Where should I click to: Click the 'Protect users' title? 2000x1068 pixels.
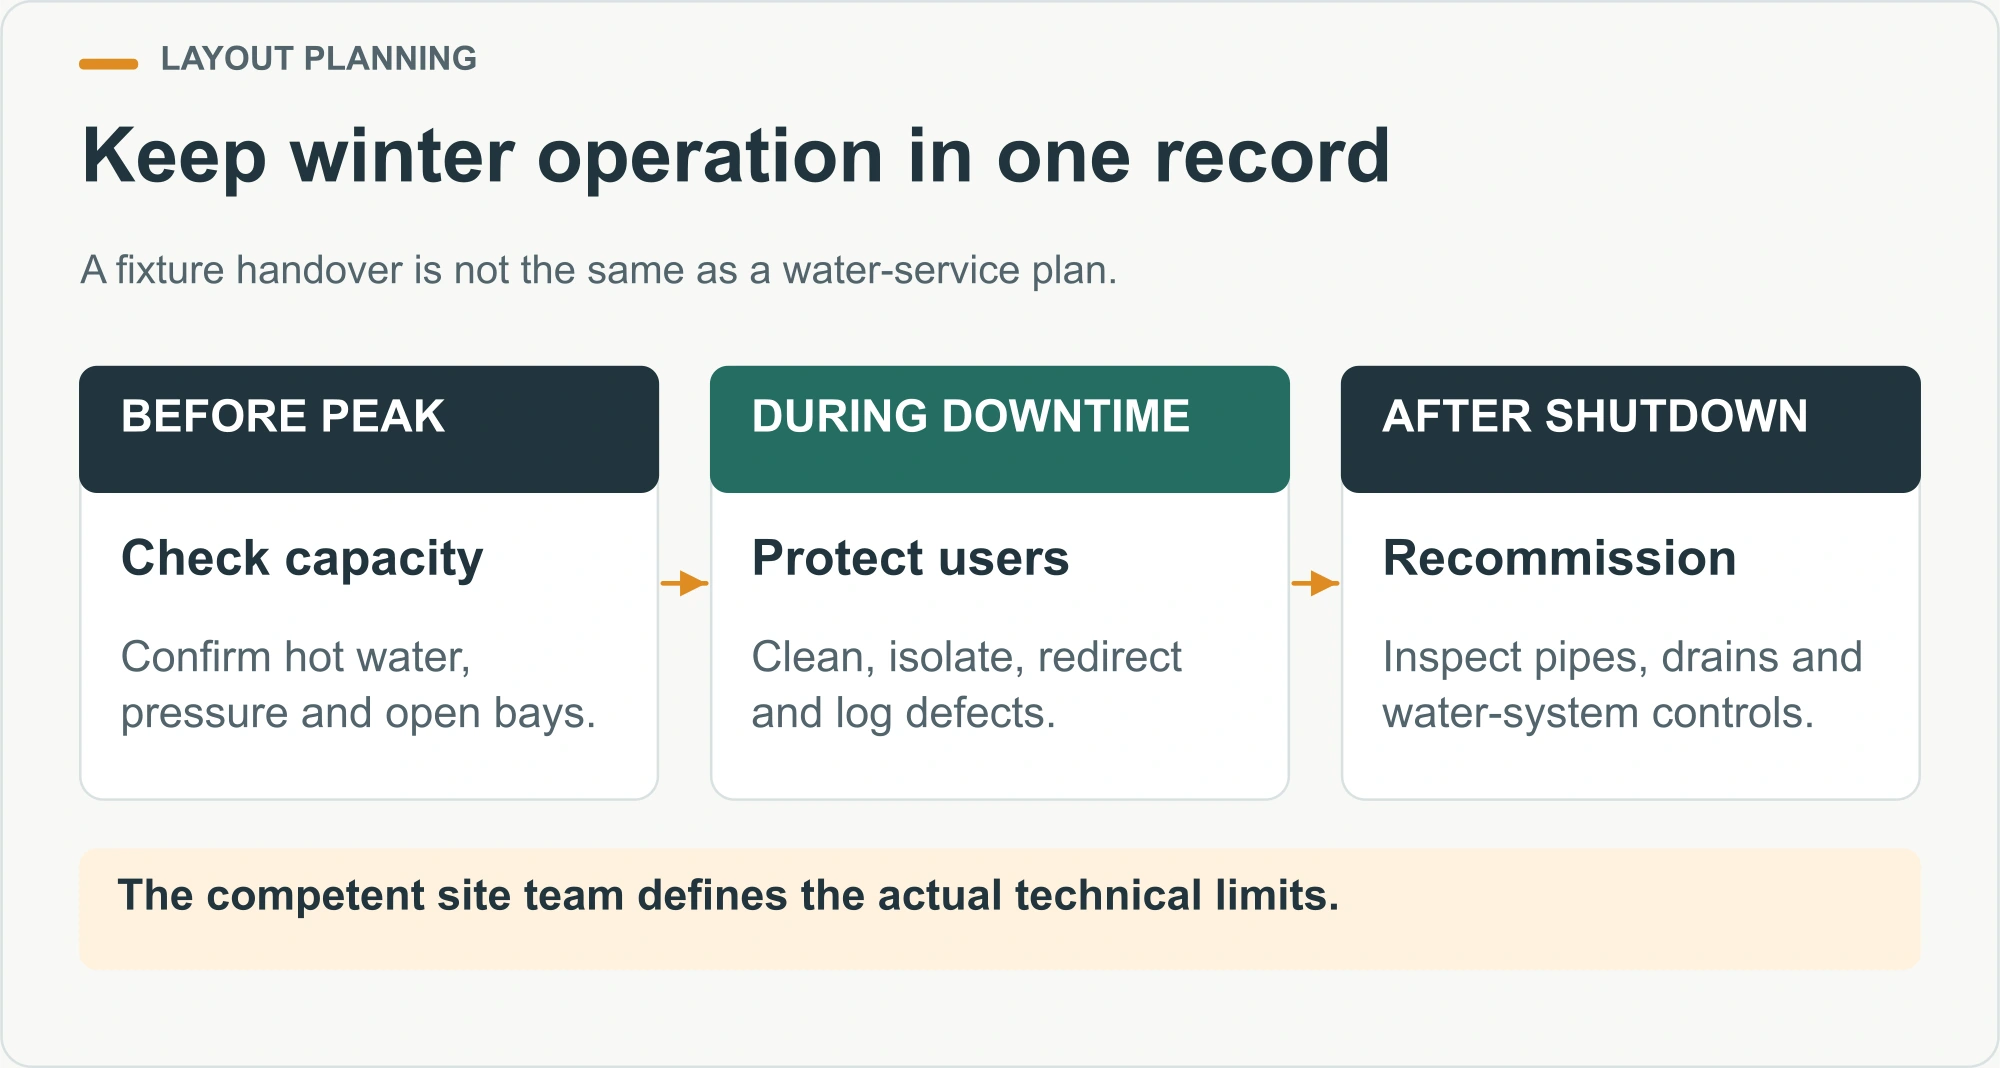[910, 558]
